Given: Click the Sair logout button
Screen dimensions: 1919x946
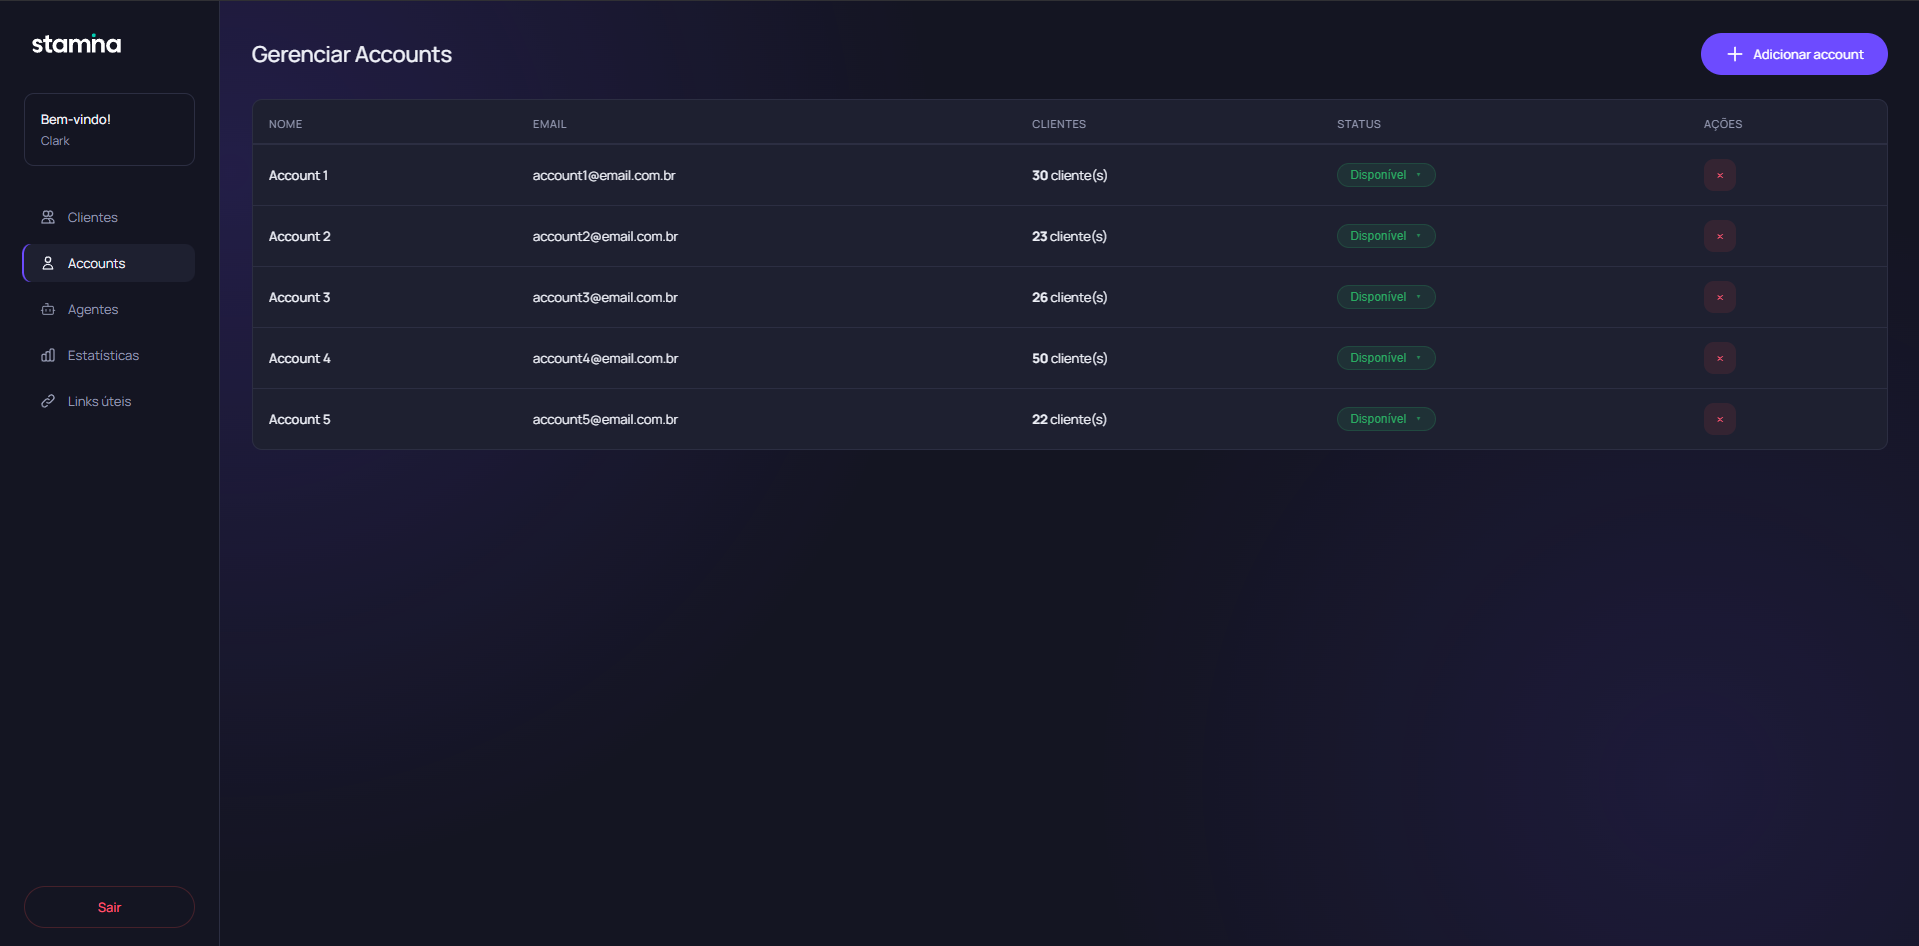Looking at the screenshot, I should (x=109, y=907).
